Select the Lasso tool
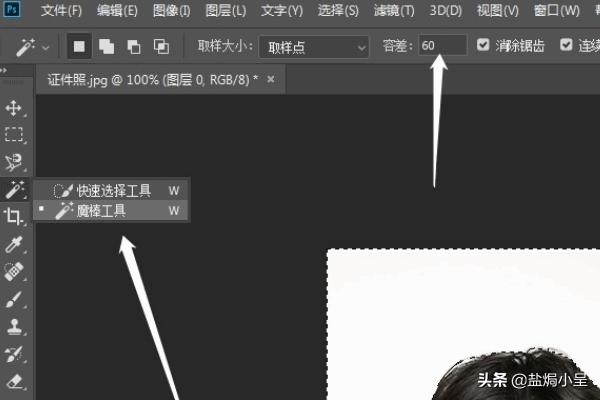 (x=14, y=162)
